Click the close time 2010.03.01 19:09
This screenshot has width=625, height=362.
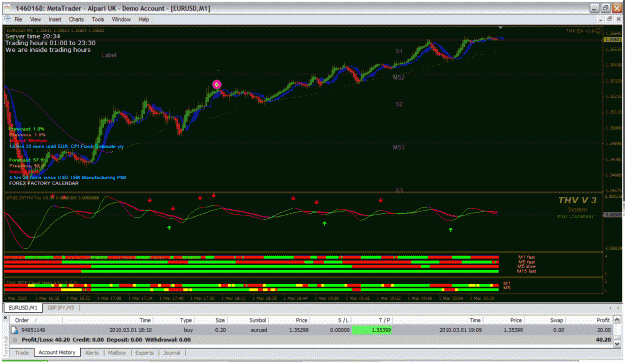point(460,330)
